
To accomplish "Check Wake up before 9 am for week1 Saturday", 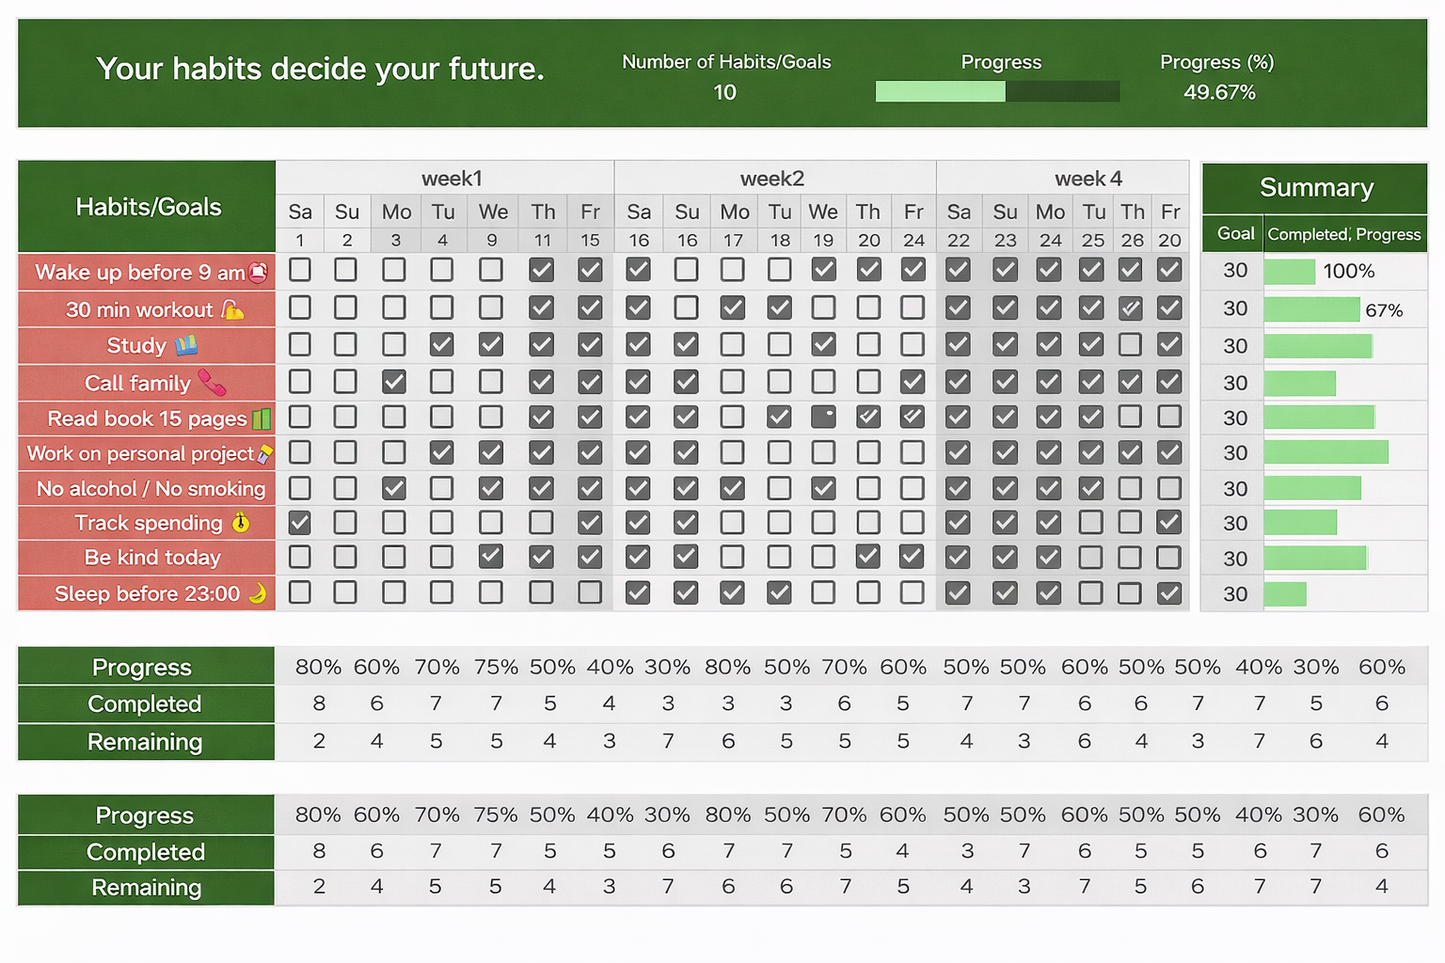I will tap(300, 270).
